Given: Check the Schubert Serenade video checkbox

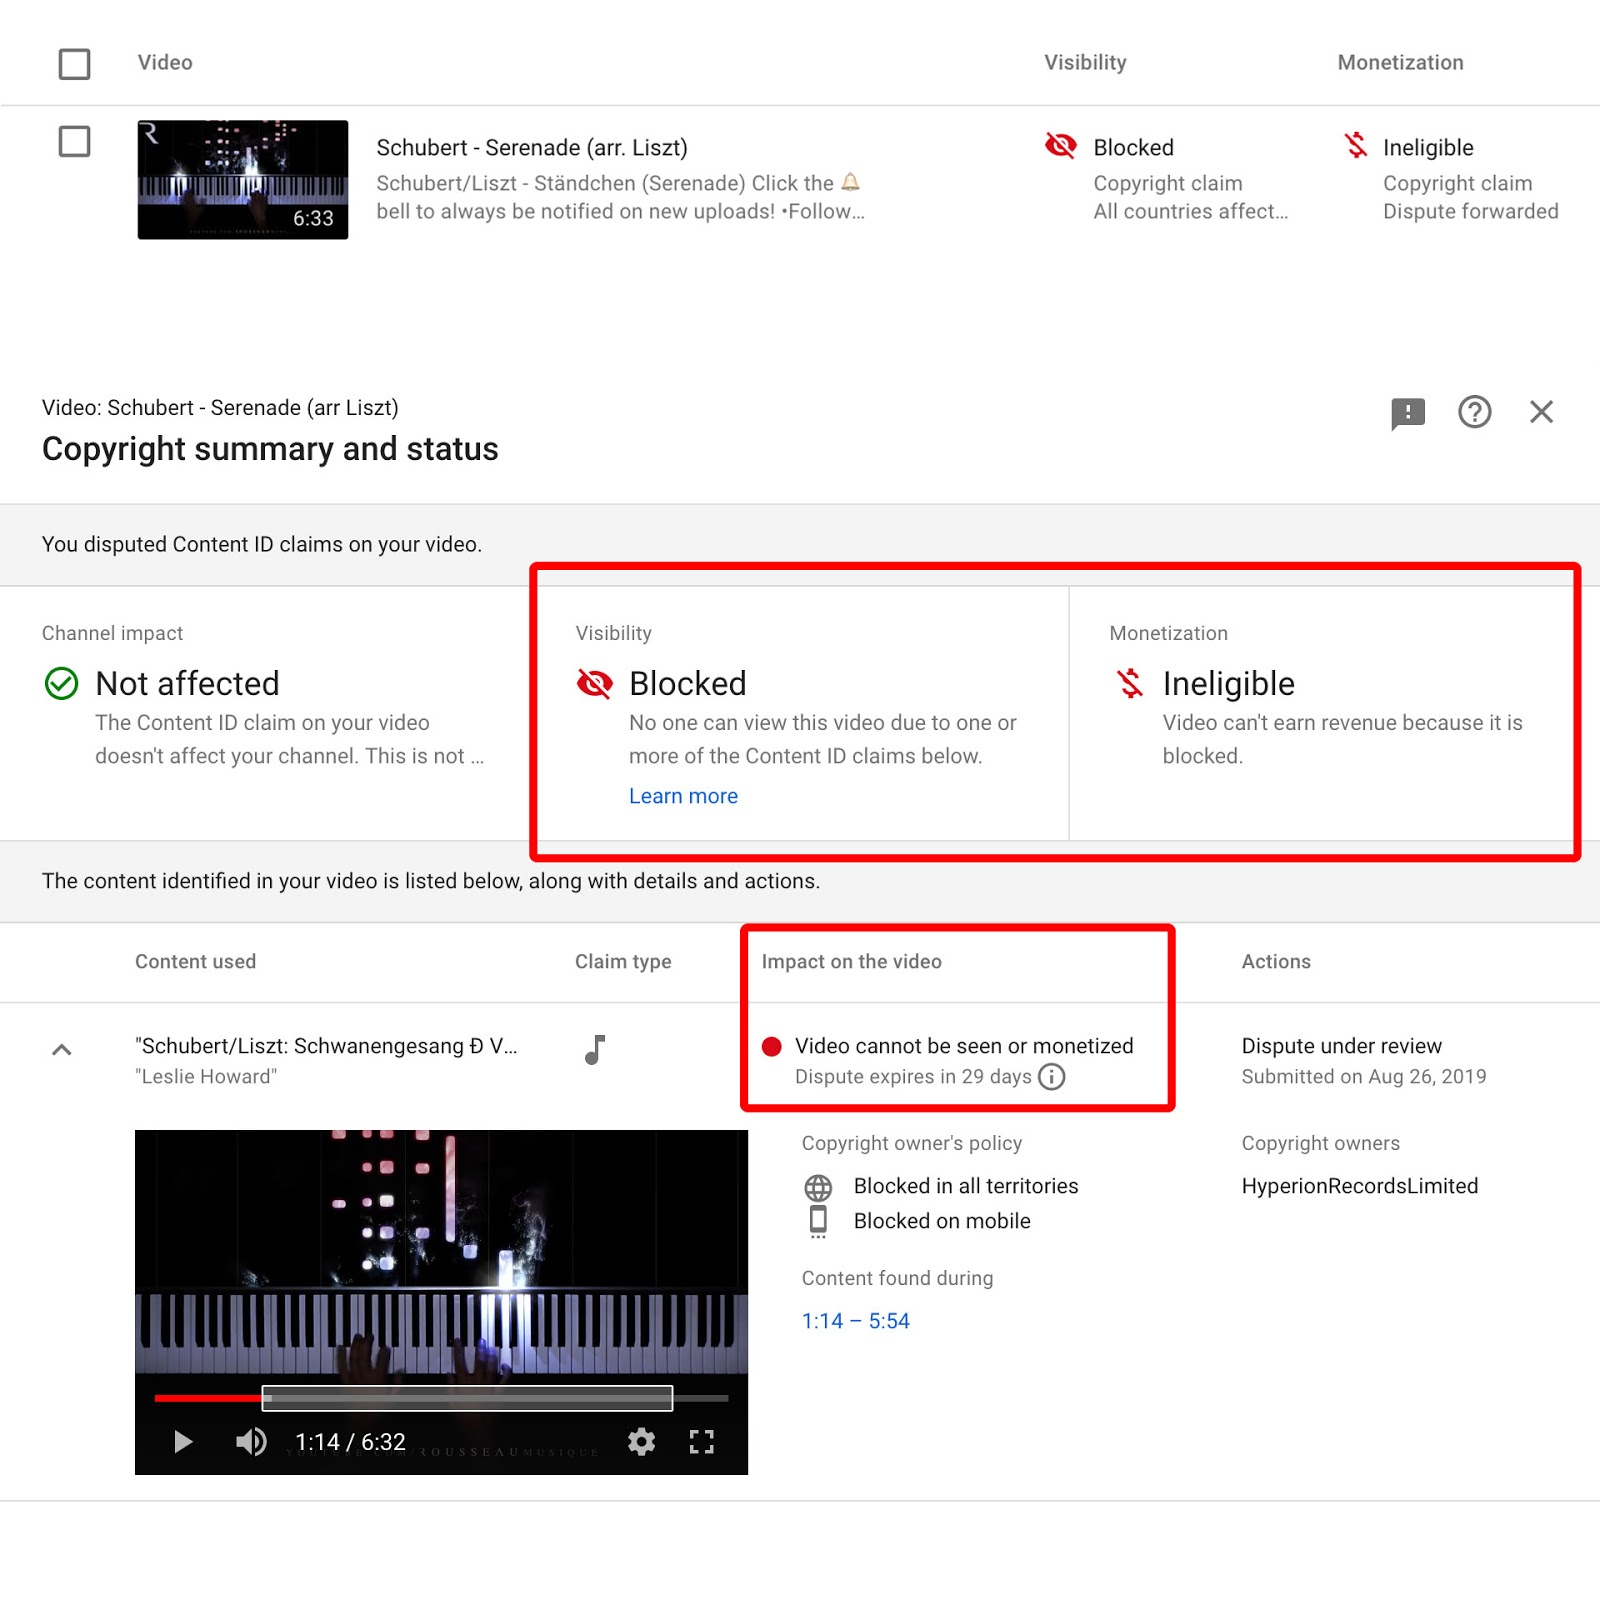Looking at the screenshot, I should [x=75, y=141].
